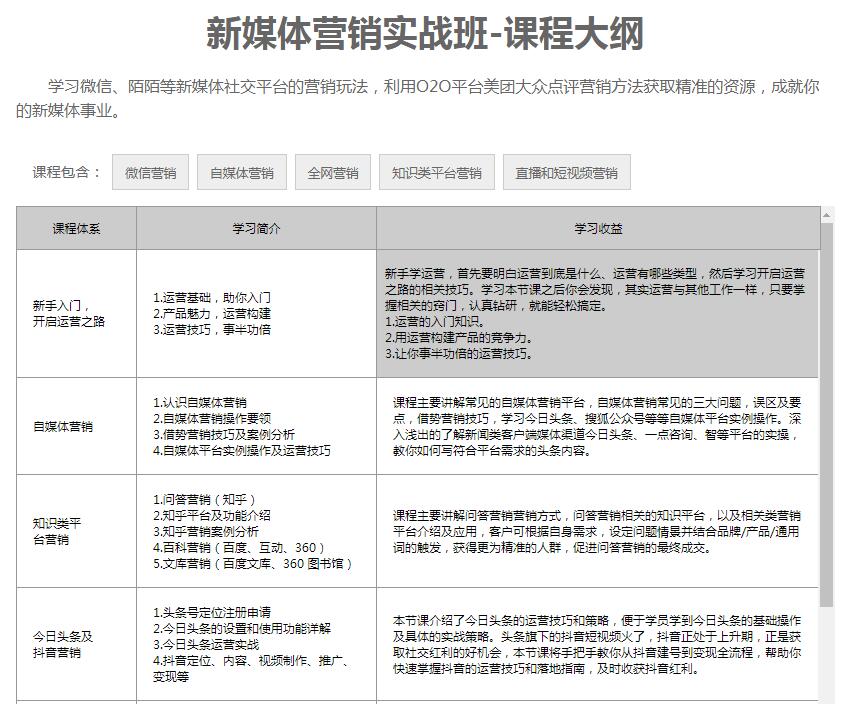
Task: Select the 微信营销 course tag
Action: click(x=150, y=172)
